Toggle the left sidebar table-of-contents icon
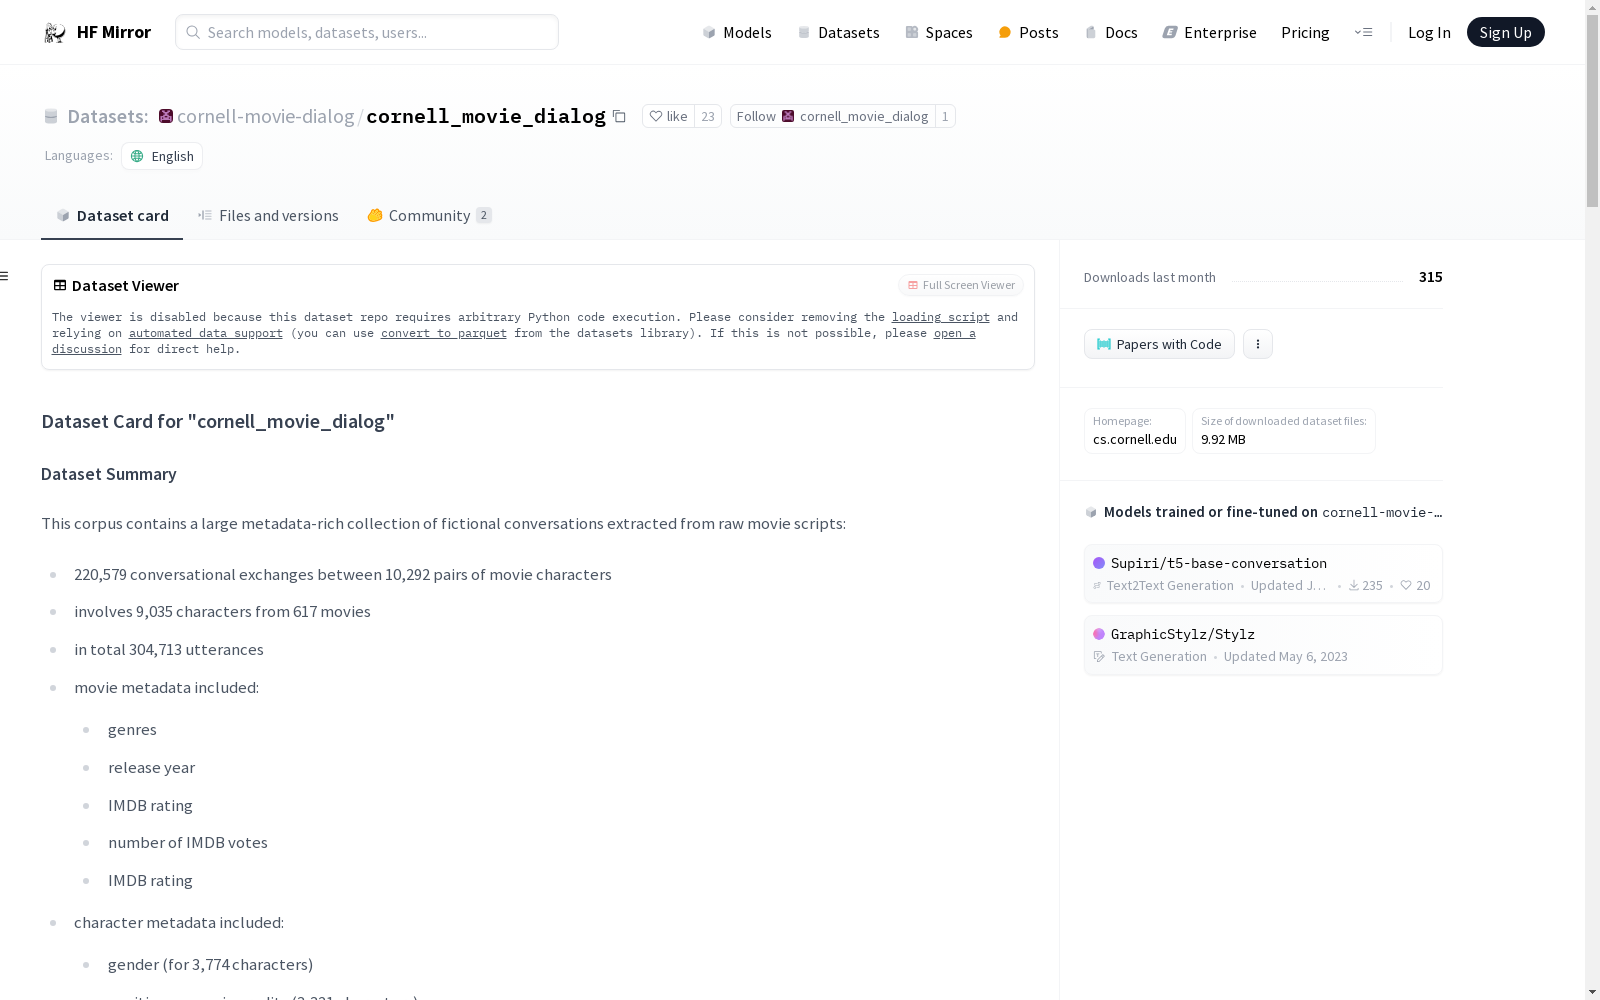1600x1000 pixels. [4, 276]
